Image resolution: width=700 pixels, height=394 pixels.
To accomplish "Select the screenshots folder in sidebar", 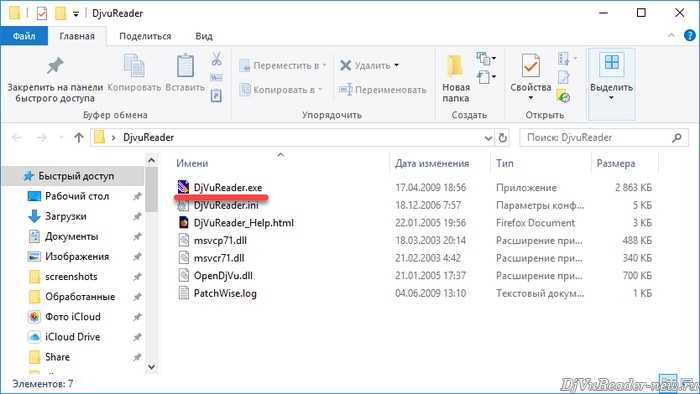I will [71, 277].
